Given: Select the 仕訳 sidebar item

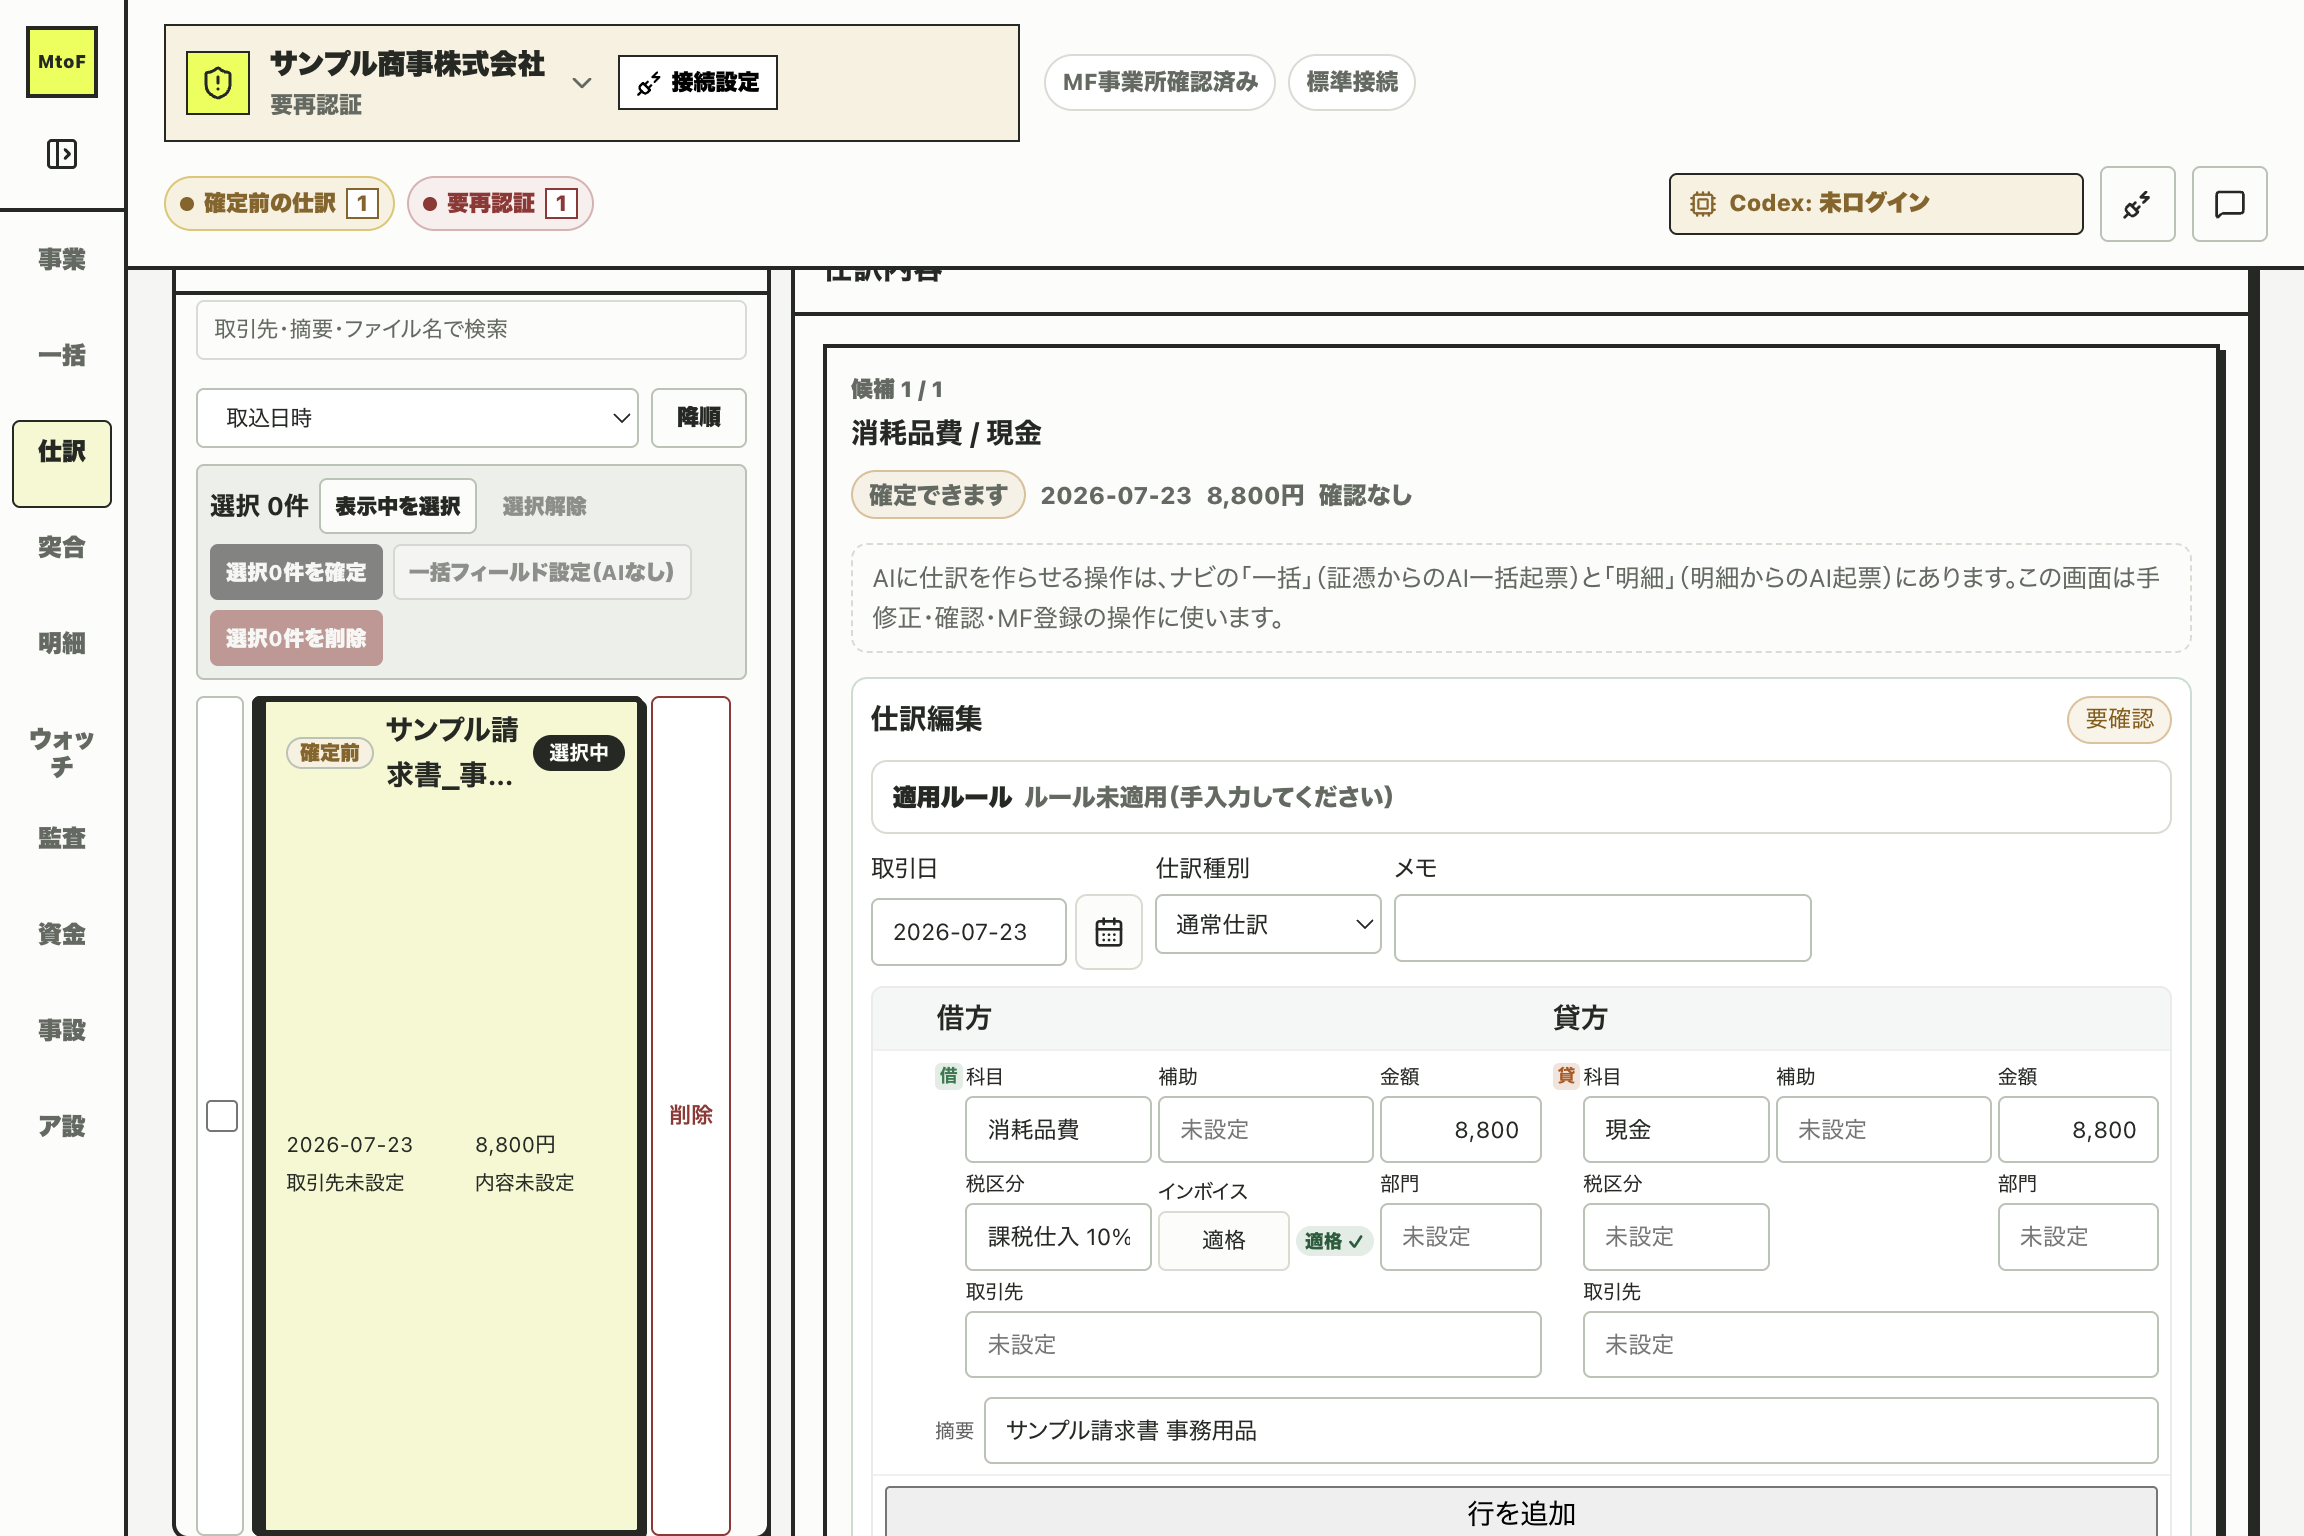Looking at the screenshot, I should (62, 463).
